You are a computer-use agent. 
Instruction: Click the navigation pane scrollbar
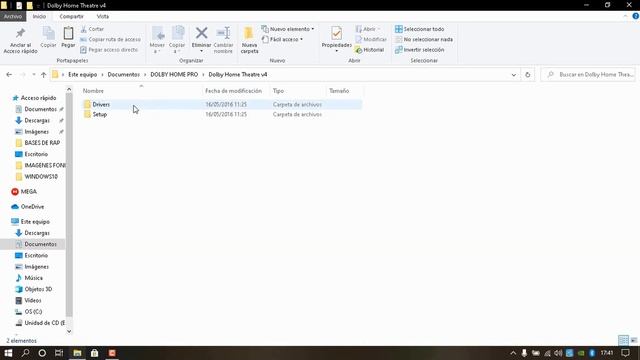click(x=69, y=204)
